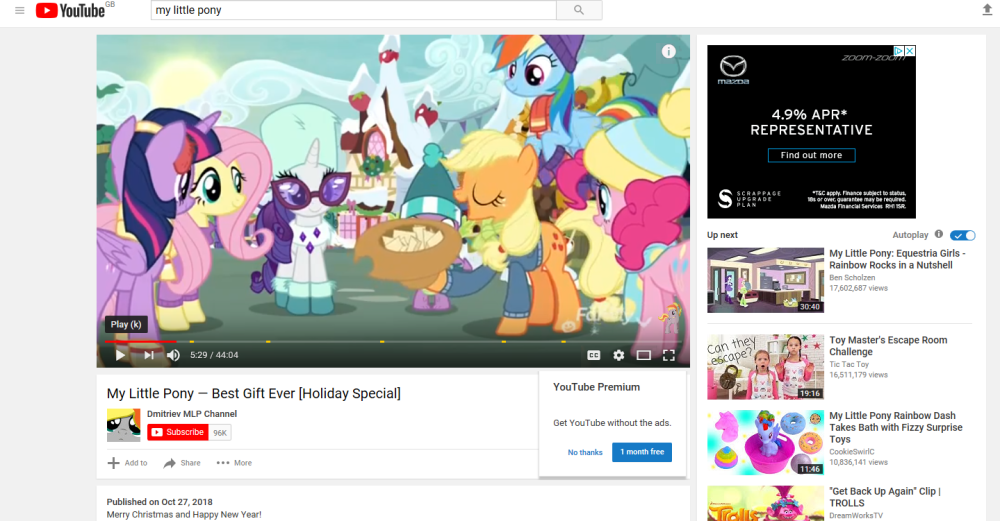Open Tic Tac Toy channel
The height and width of the screenshot is (521, 1000).
tap(849, 364)
